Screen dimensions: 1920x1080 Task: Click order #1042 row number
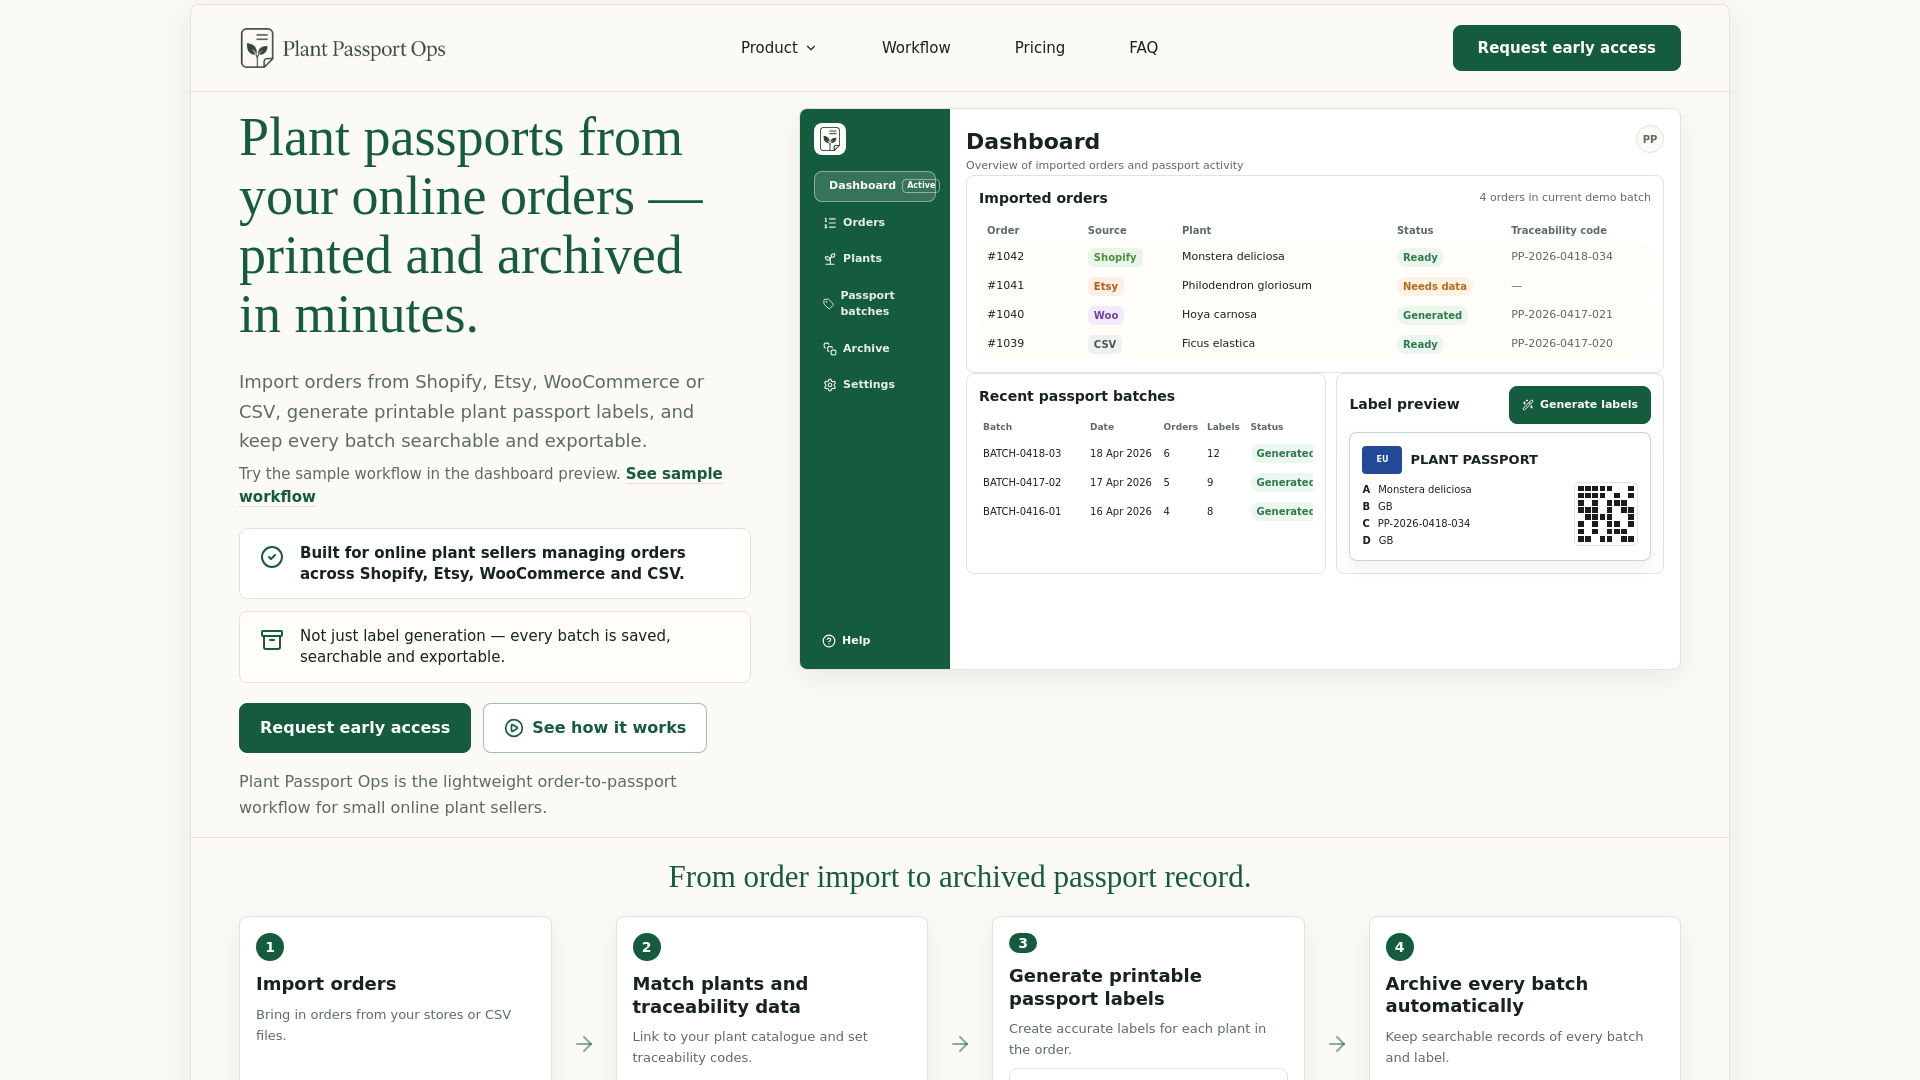(x=1005, y=257)
